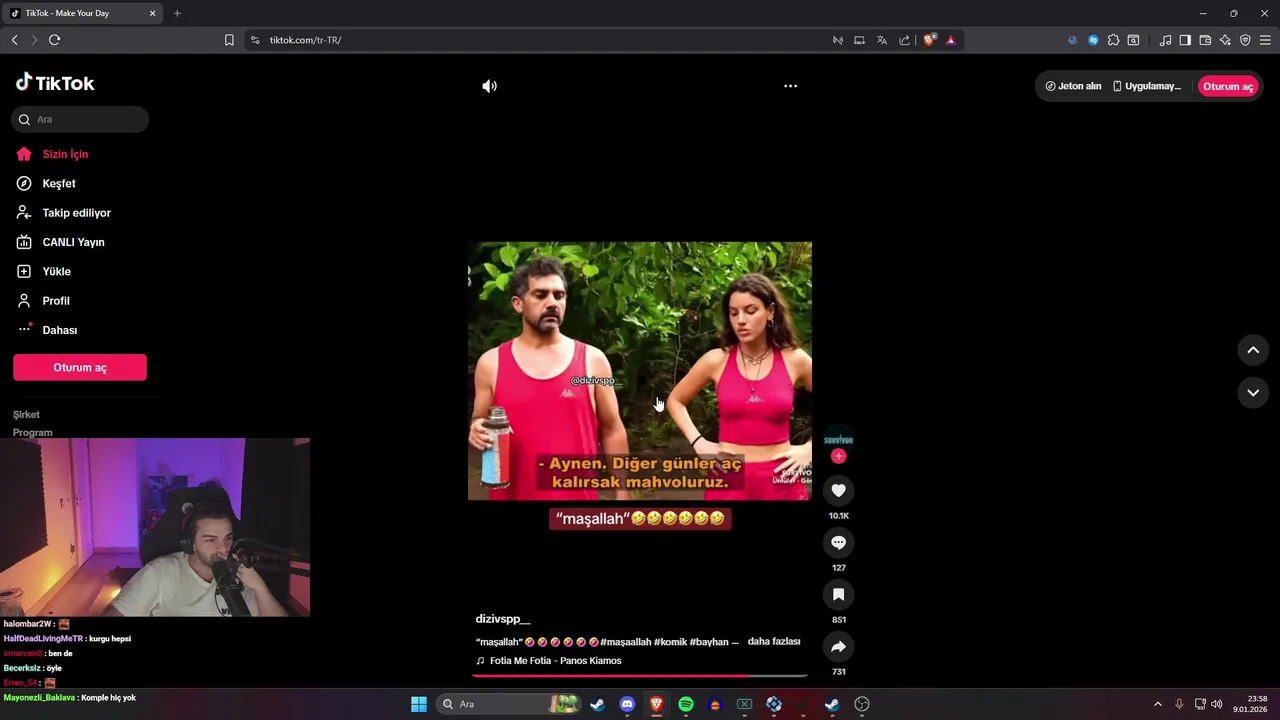Screen dimensions: 1280x720
Task: Focus the TikTok Ara search field
Action: pos(80,119)
